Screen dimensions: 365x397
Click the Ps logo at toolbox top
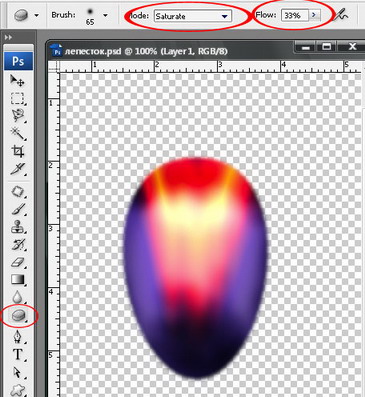click(18, 61)
